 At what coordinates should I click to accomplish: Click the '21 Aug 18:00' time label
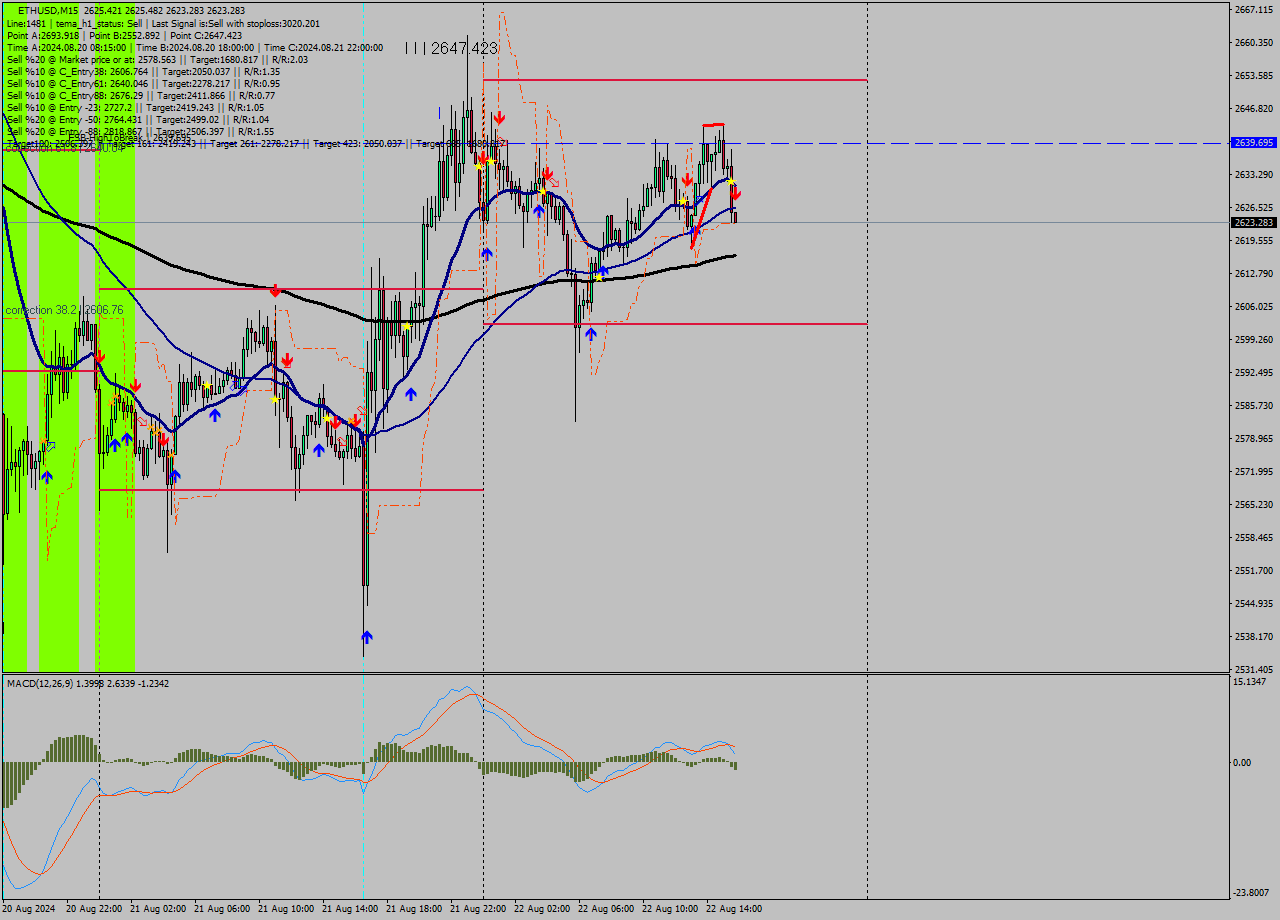point(414,909)
